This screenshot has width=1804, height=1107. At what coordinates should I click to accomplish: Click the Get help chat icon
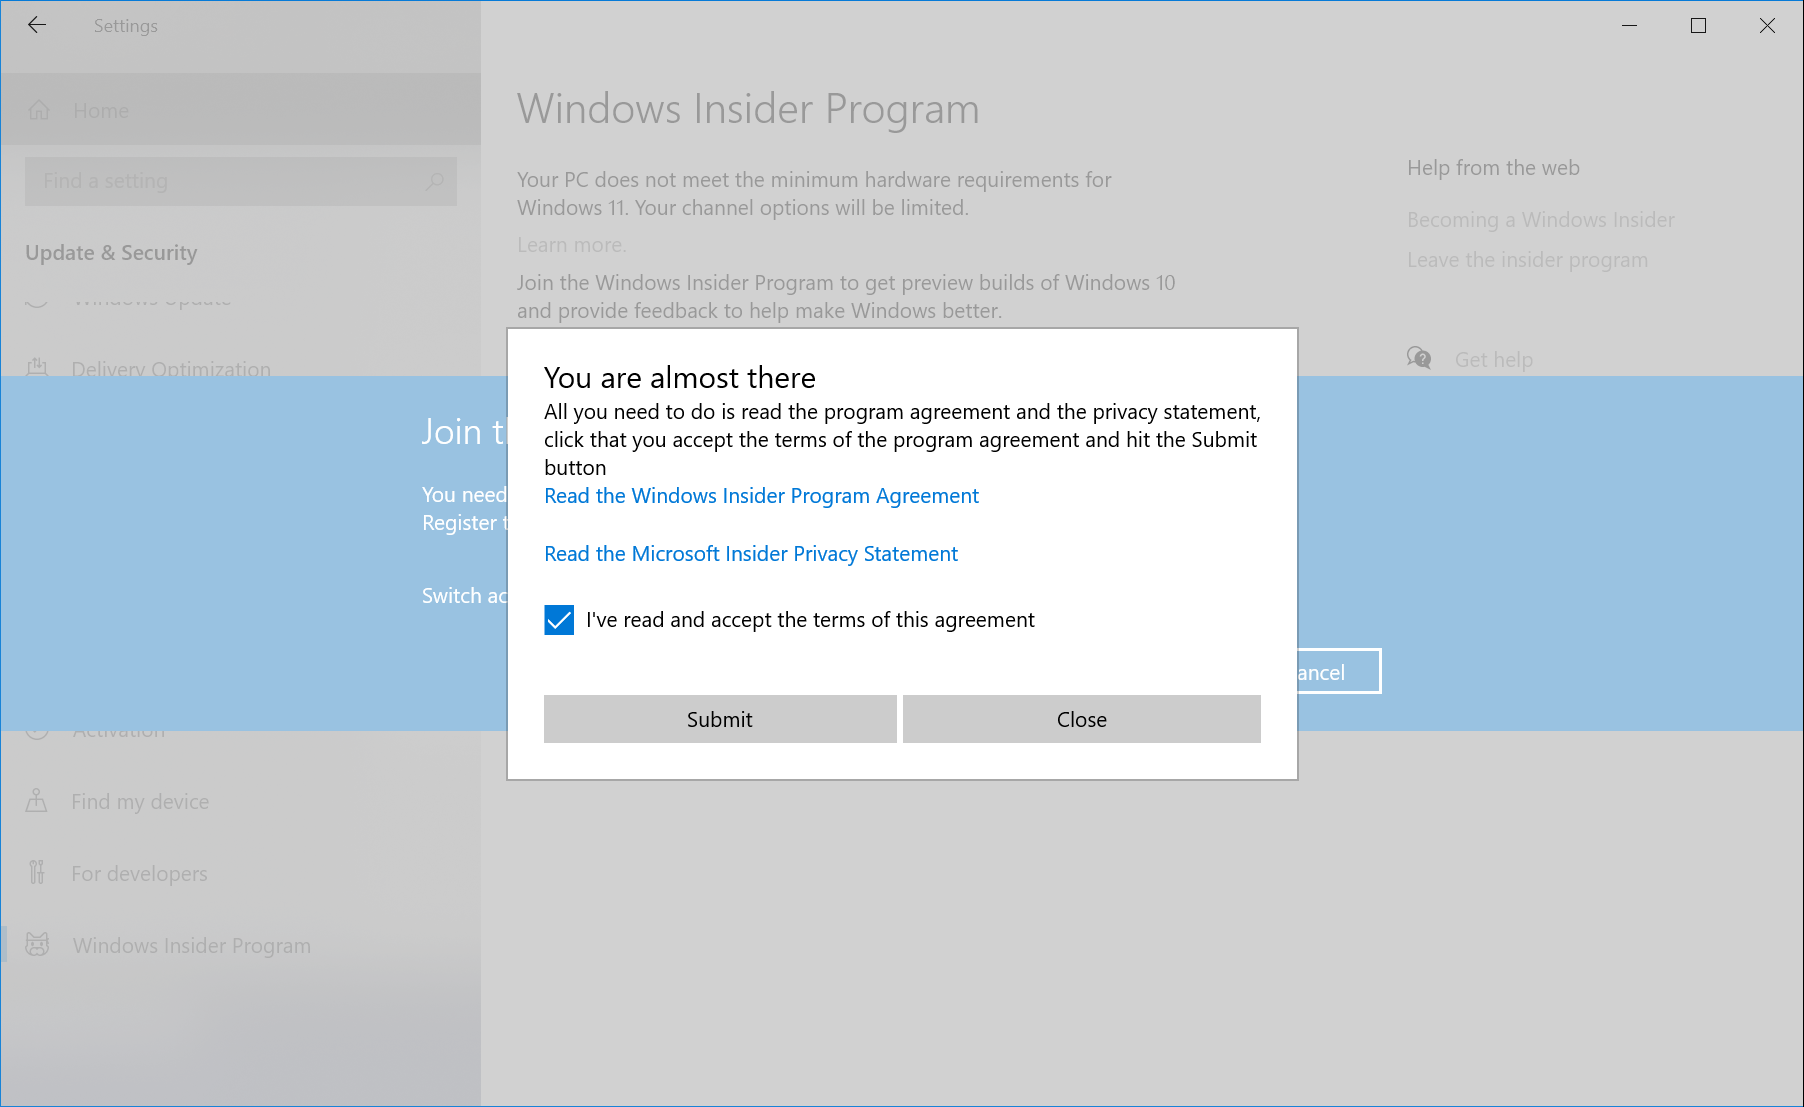tap(1419, 359)
